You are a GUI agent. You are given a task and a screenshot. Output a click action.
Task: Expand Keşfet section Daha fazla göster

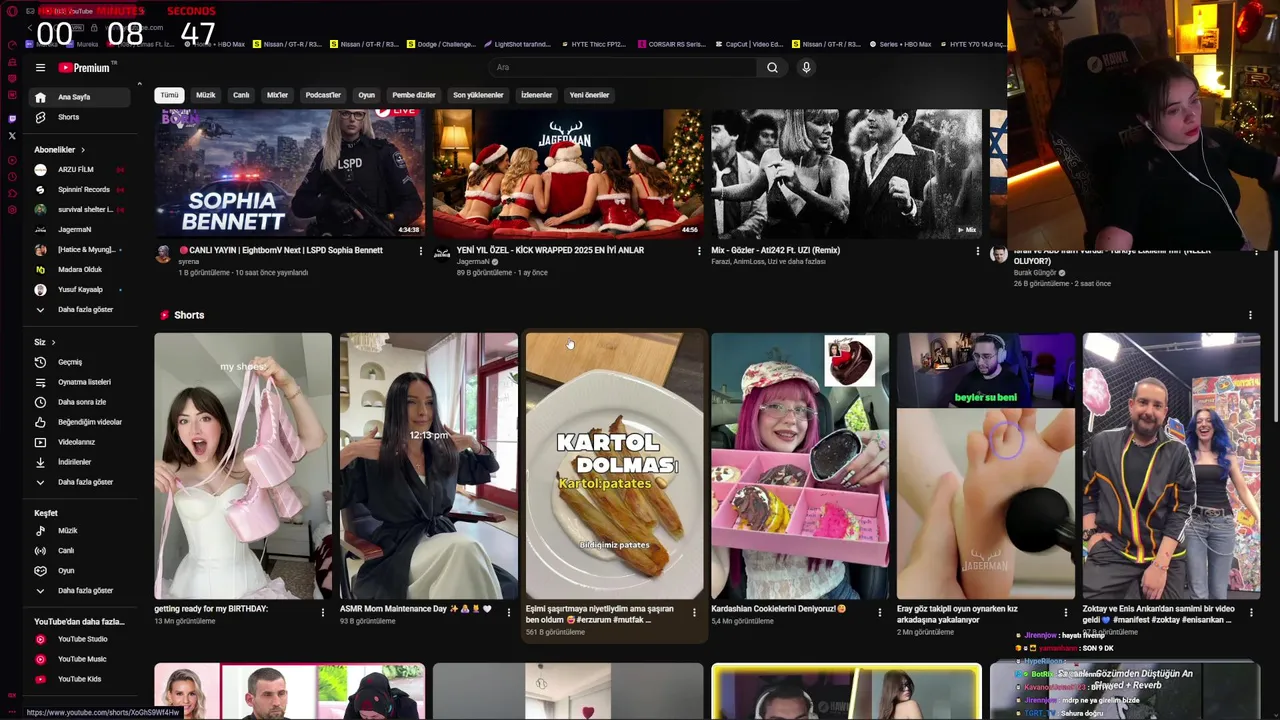(80, 591)
